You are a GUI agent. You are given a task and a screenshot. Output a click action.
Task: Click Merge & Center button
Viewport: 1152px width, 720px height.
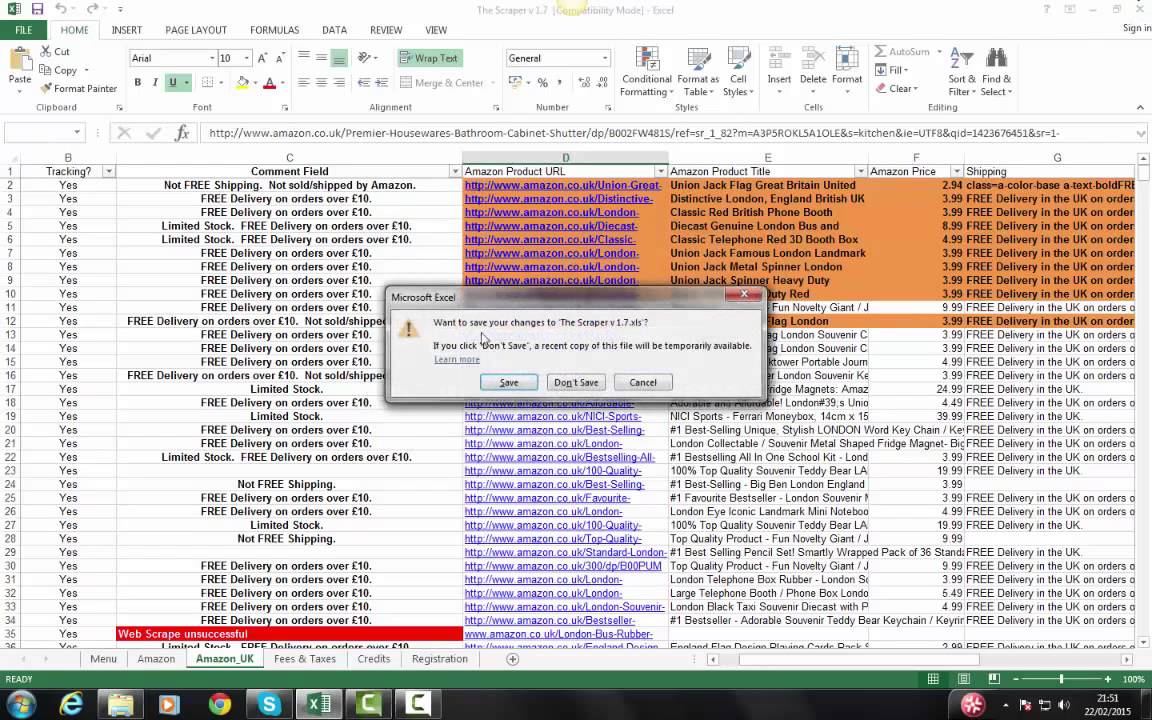pos(442,83)
